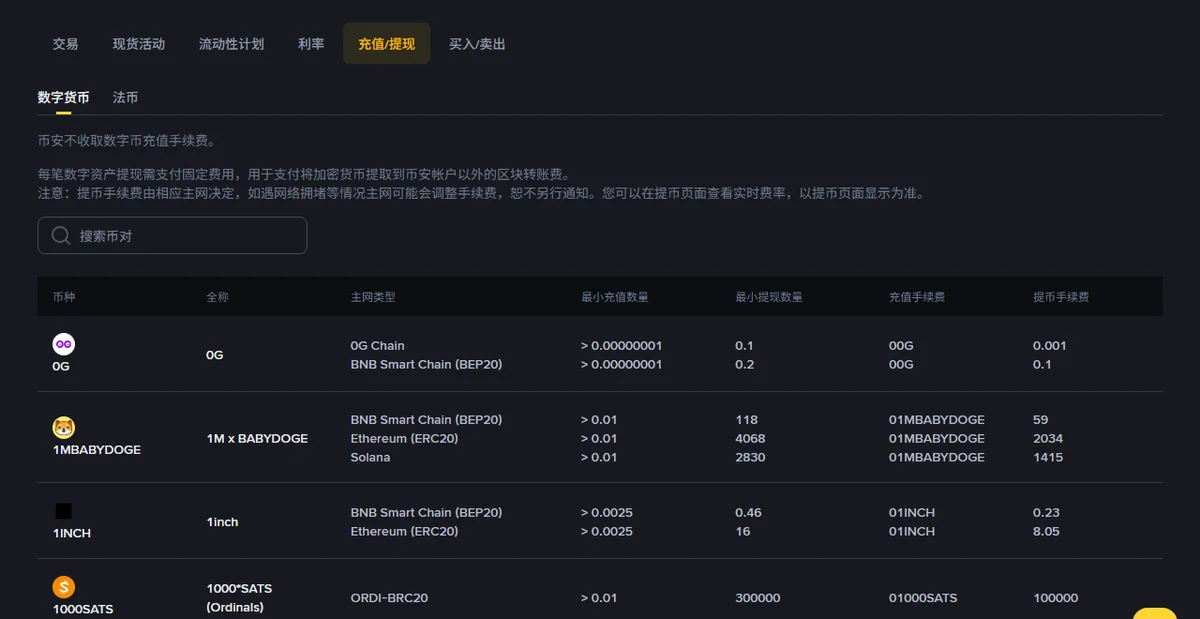Click the withdrawal fee 2034
Viewport: 1200px width, 619px height.
(x=1048, y=438)
